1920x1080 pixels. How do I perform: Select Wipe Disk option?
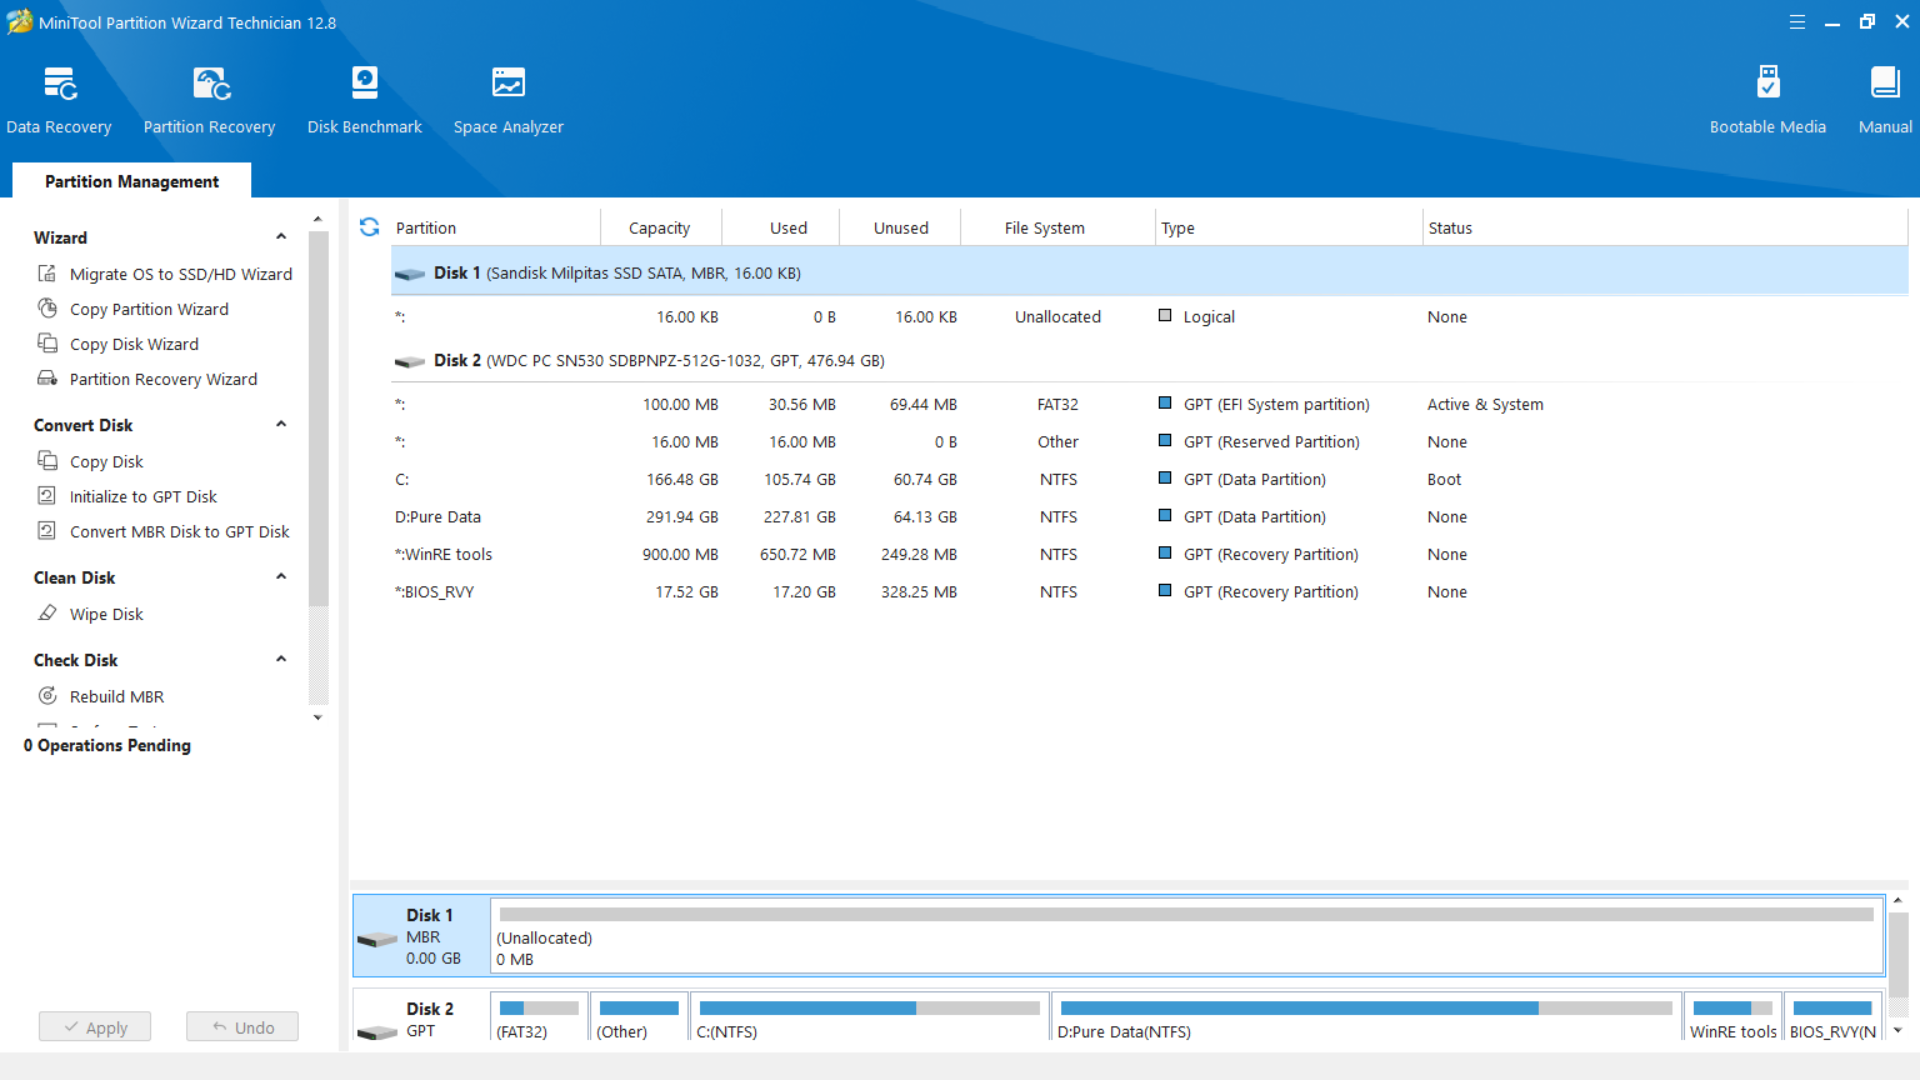(x=107, y=614)
